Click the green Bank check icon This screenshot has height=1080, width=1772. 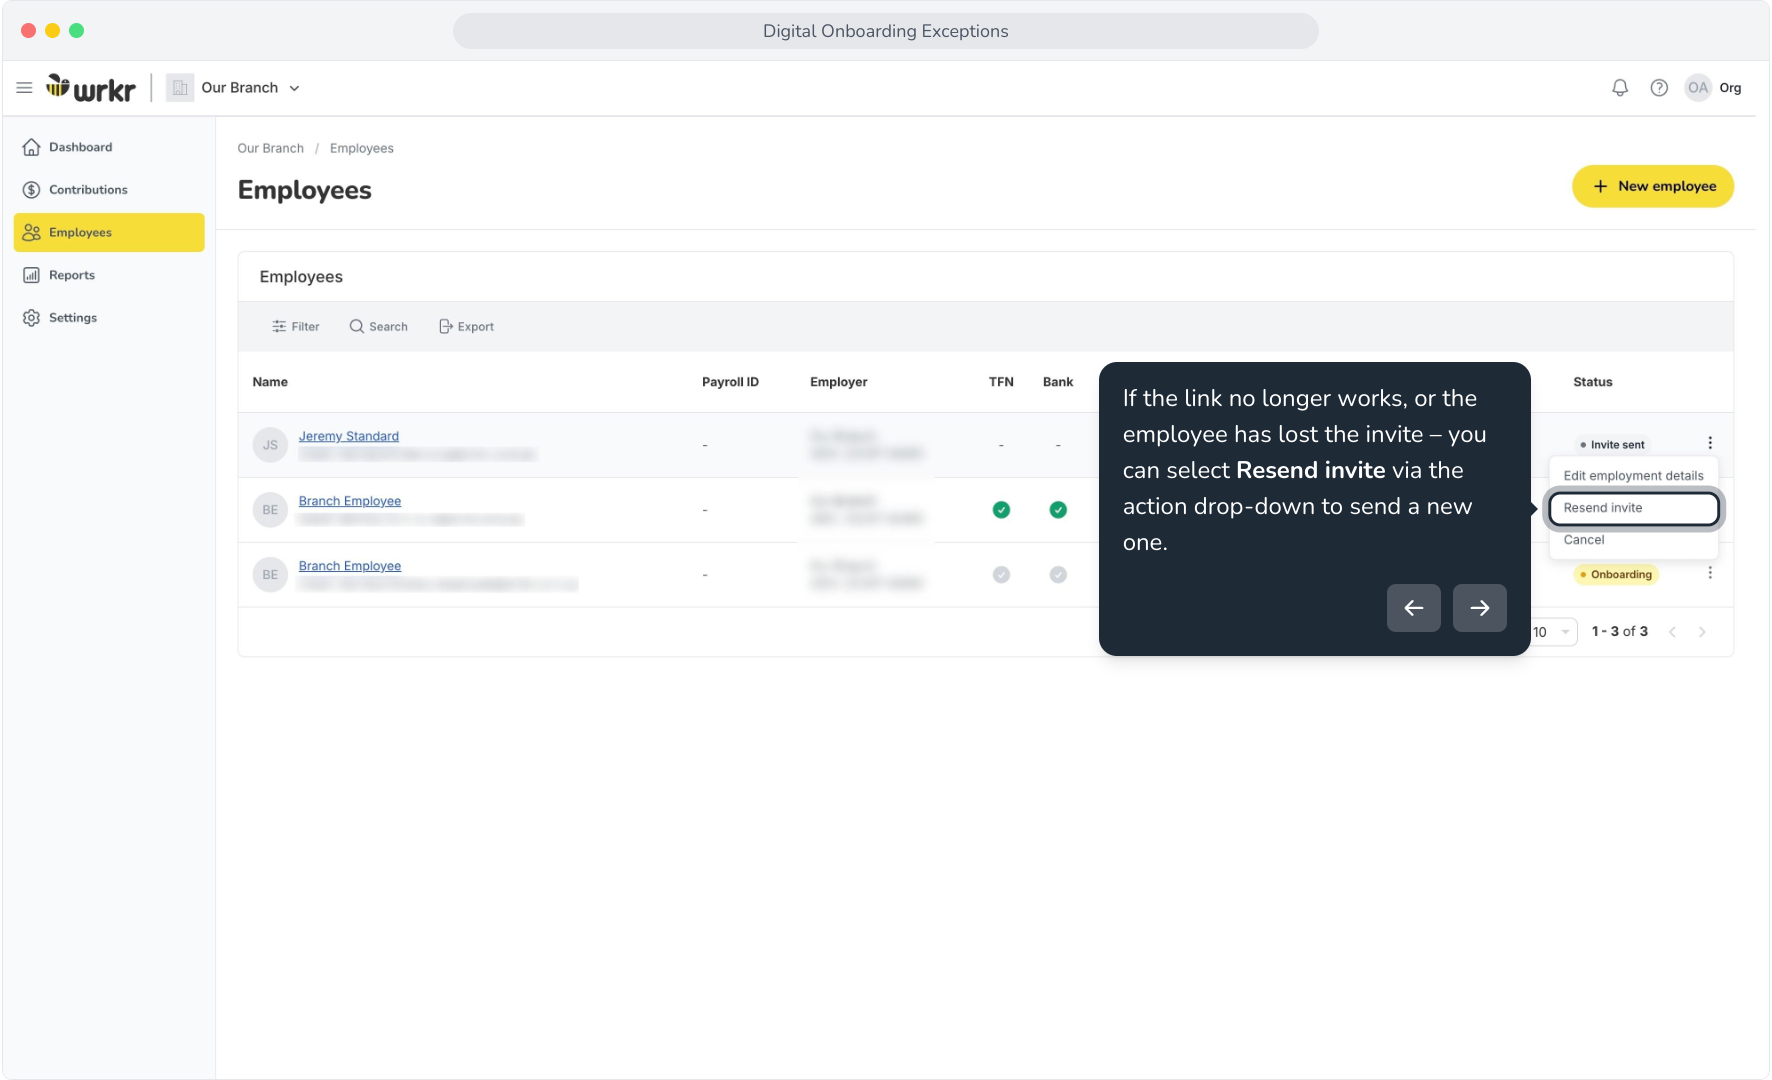coord(1058,510)
